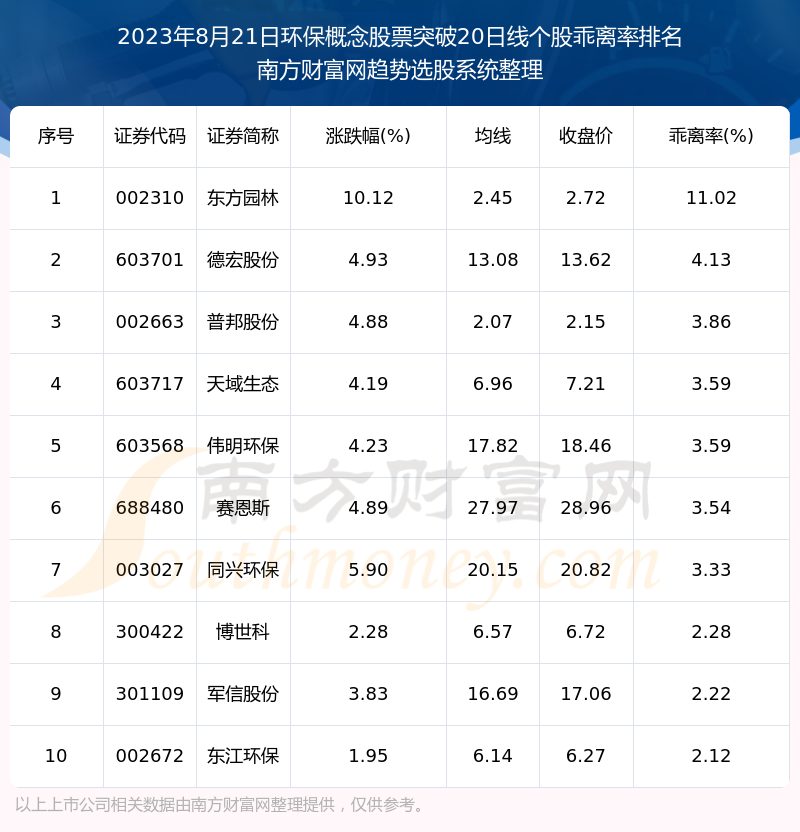Select stock code 603568
The width and height of the screenshot is (800, 832).
coord(150,446)
